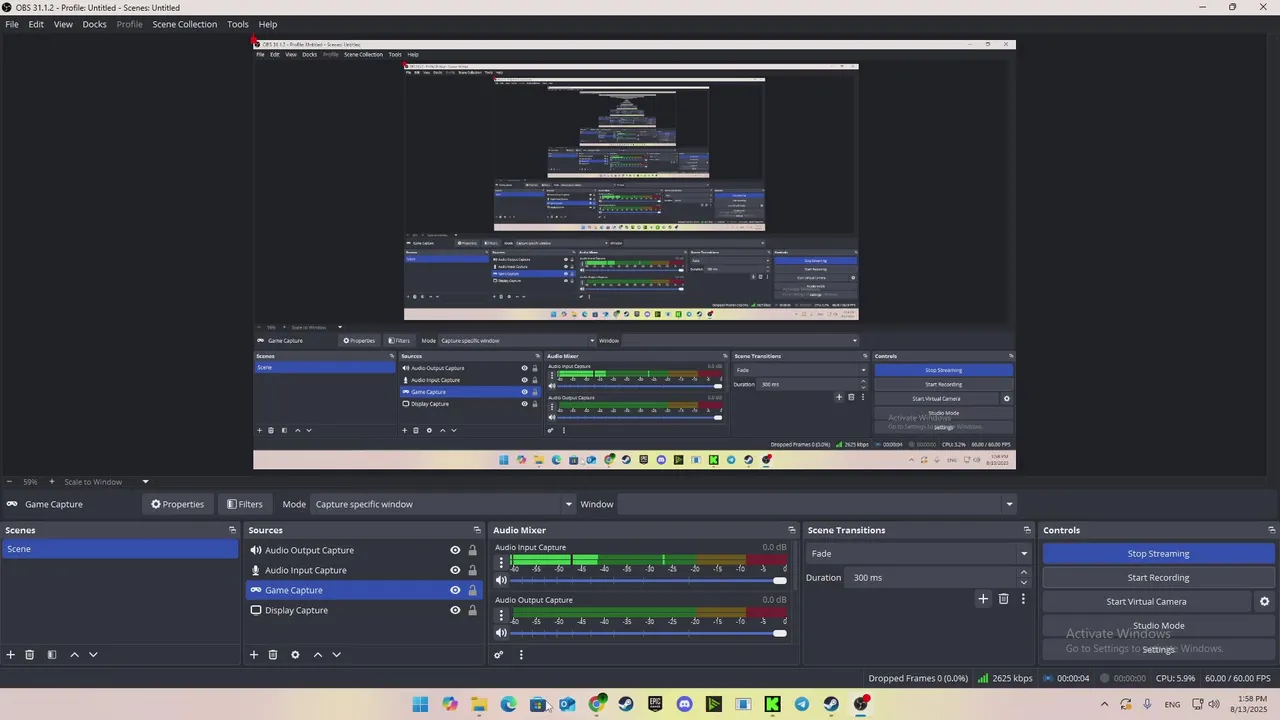Increase transition duration with up arrow
Screen dimensions: 1280x720
pyautogui.click(x=1024, y=573)
